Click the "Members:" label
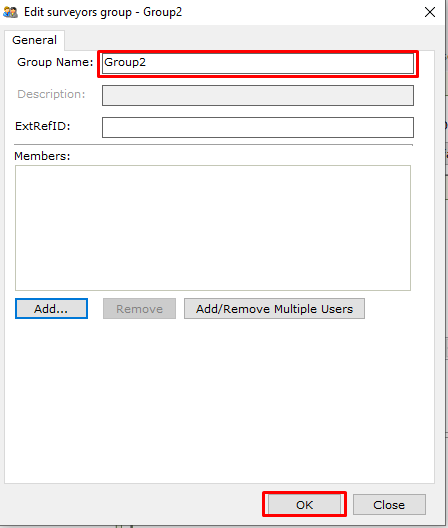Screen dimensions: 448x528 (42, 156)
